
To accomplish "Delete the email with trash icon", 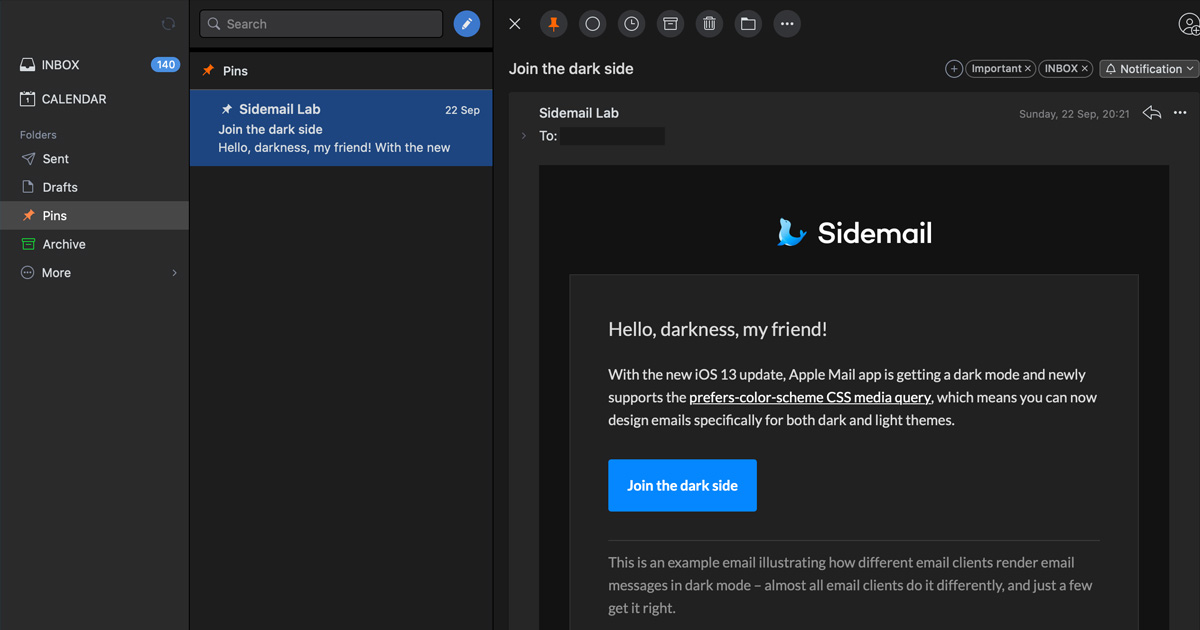I will (x=709, y=24).
